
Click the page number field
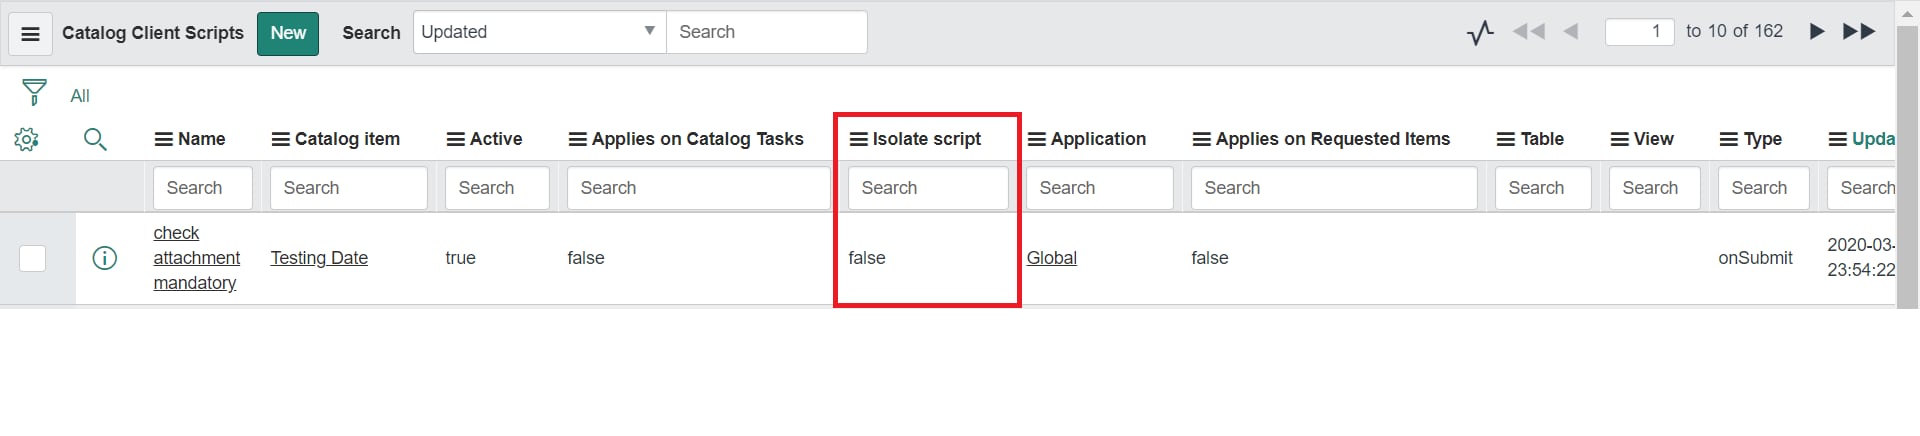(1639, 32)
